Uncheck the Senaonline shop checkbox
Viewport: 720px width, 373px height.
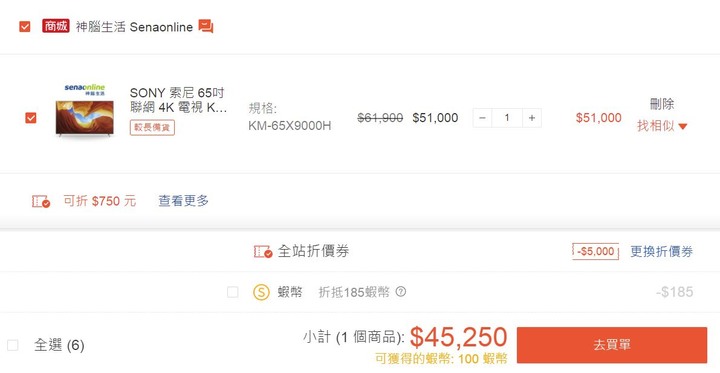click(25, 27)
